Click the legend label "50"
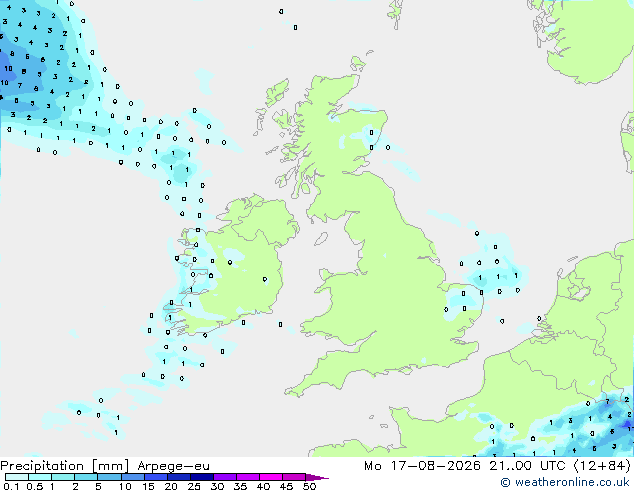The image size is (634, 490). tap(309, 486)
